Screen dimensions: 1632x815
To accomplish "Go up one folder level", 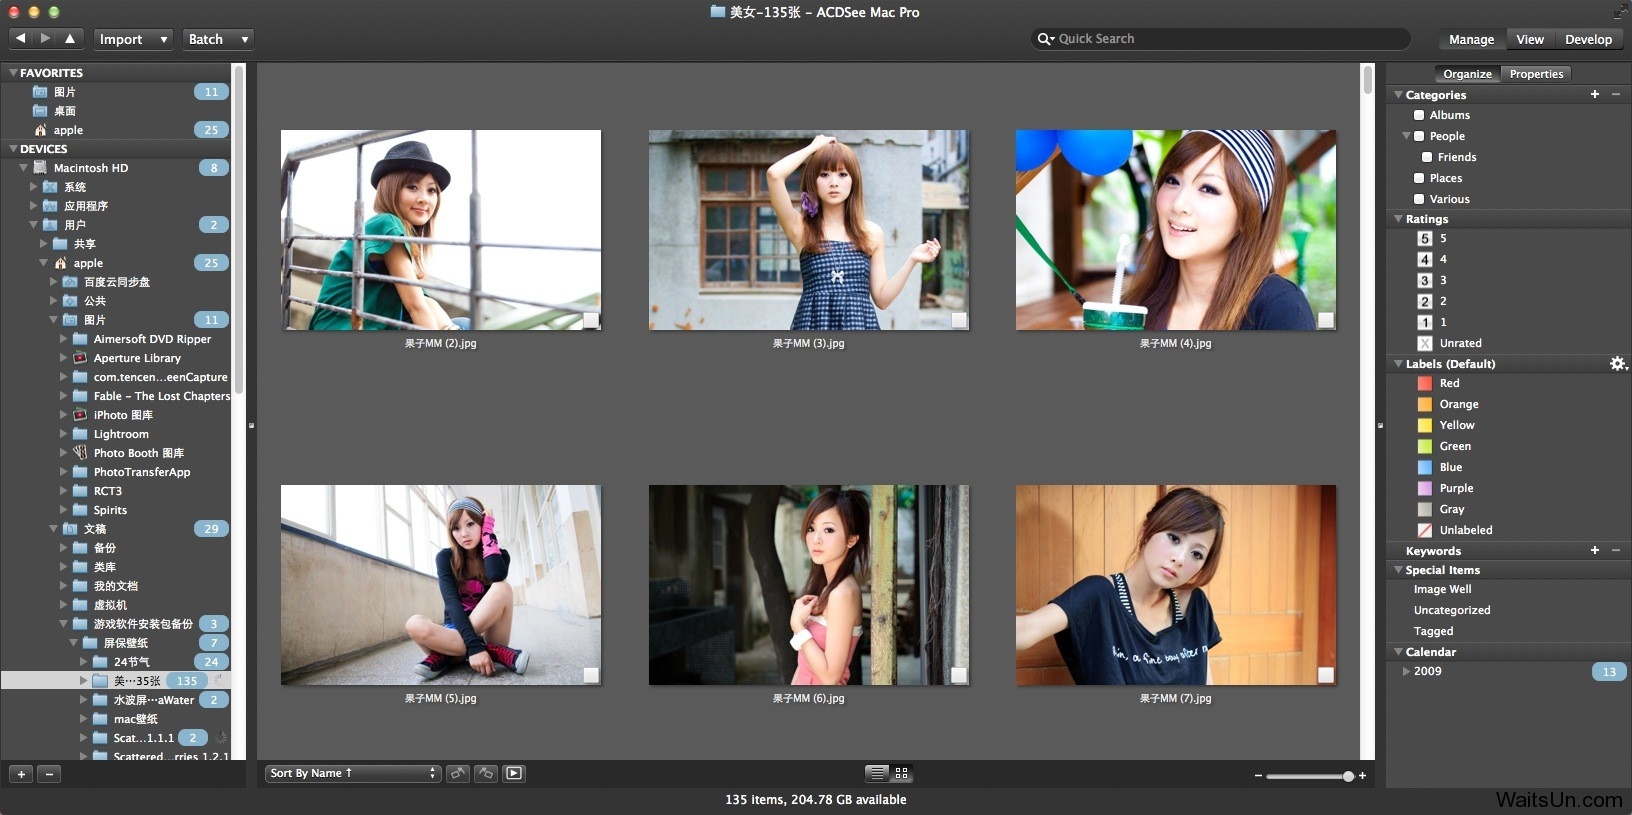I will (x=70, y=38).
